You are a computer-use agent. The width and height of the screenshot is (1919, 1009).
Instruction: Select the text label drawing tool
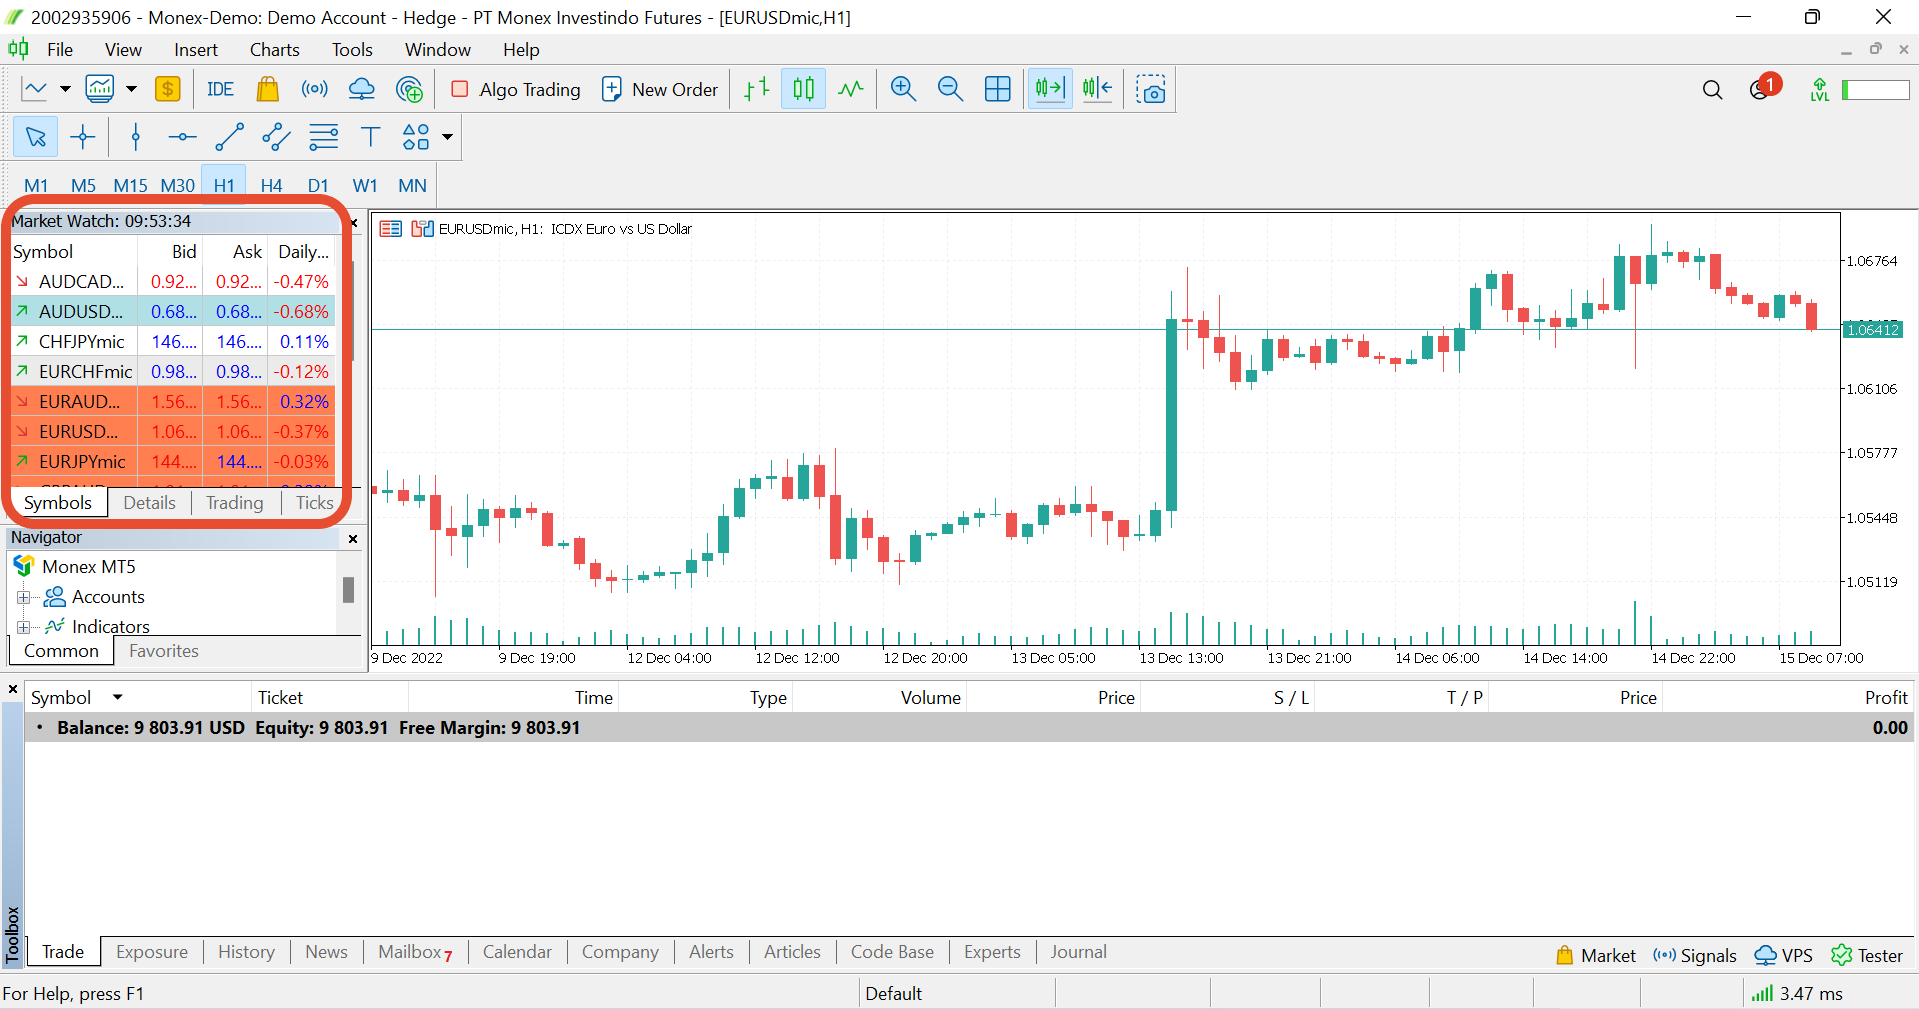[370, 137]
